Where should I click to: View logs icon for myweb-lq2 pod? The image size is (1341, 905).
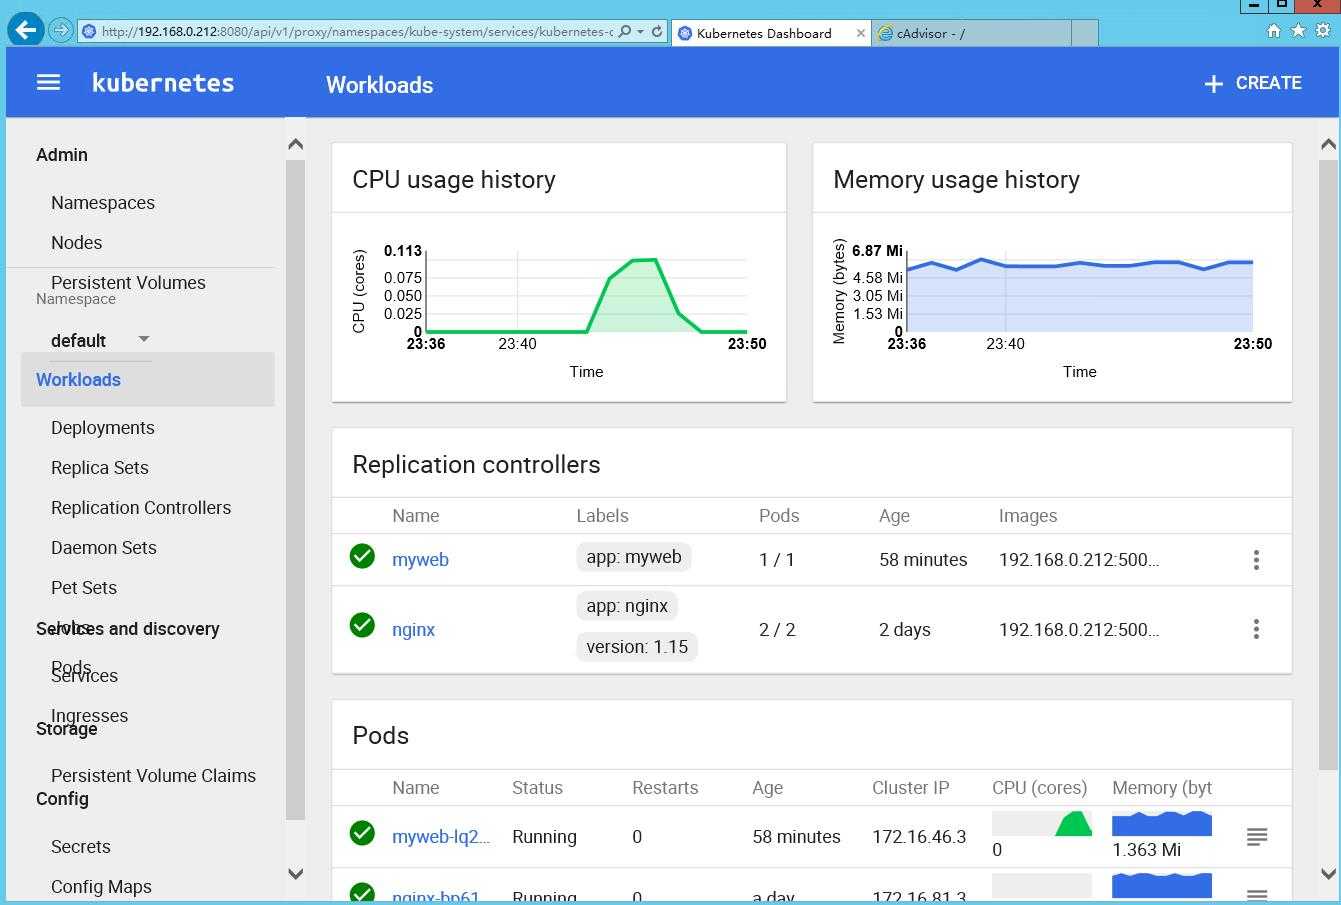(x=1257, y=836)
